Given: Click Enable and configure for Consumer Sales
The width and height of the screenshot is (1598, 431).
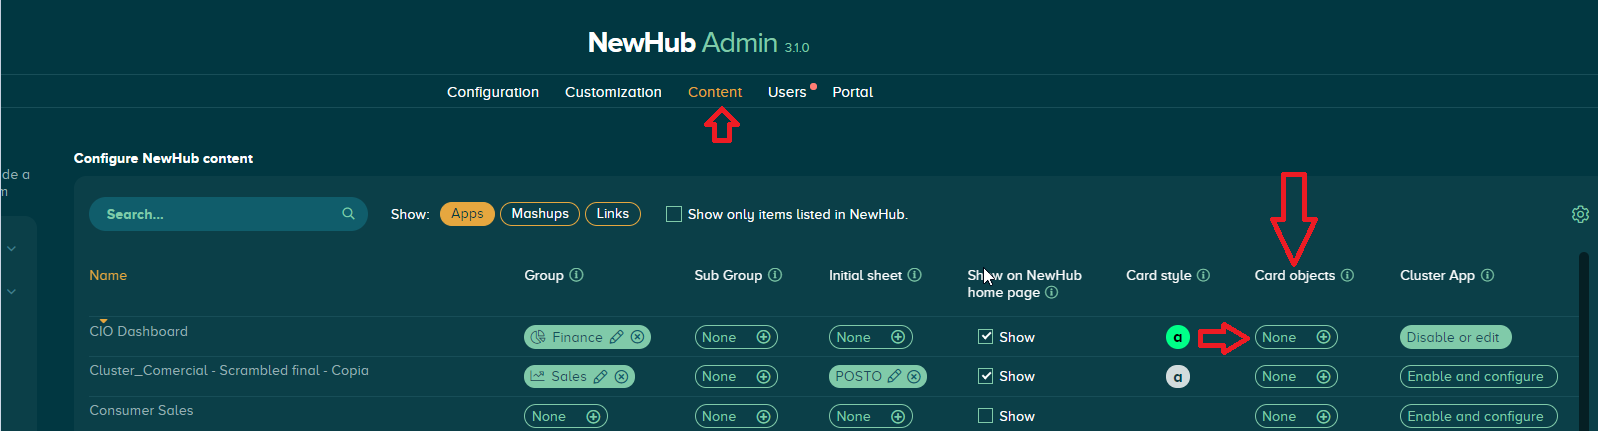Looking at the screenshot, I should [x=1478, y=416].
